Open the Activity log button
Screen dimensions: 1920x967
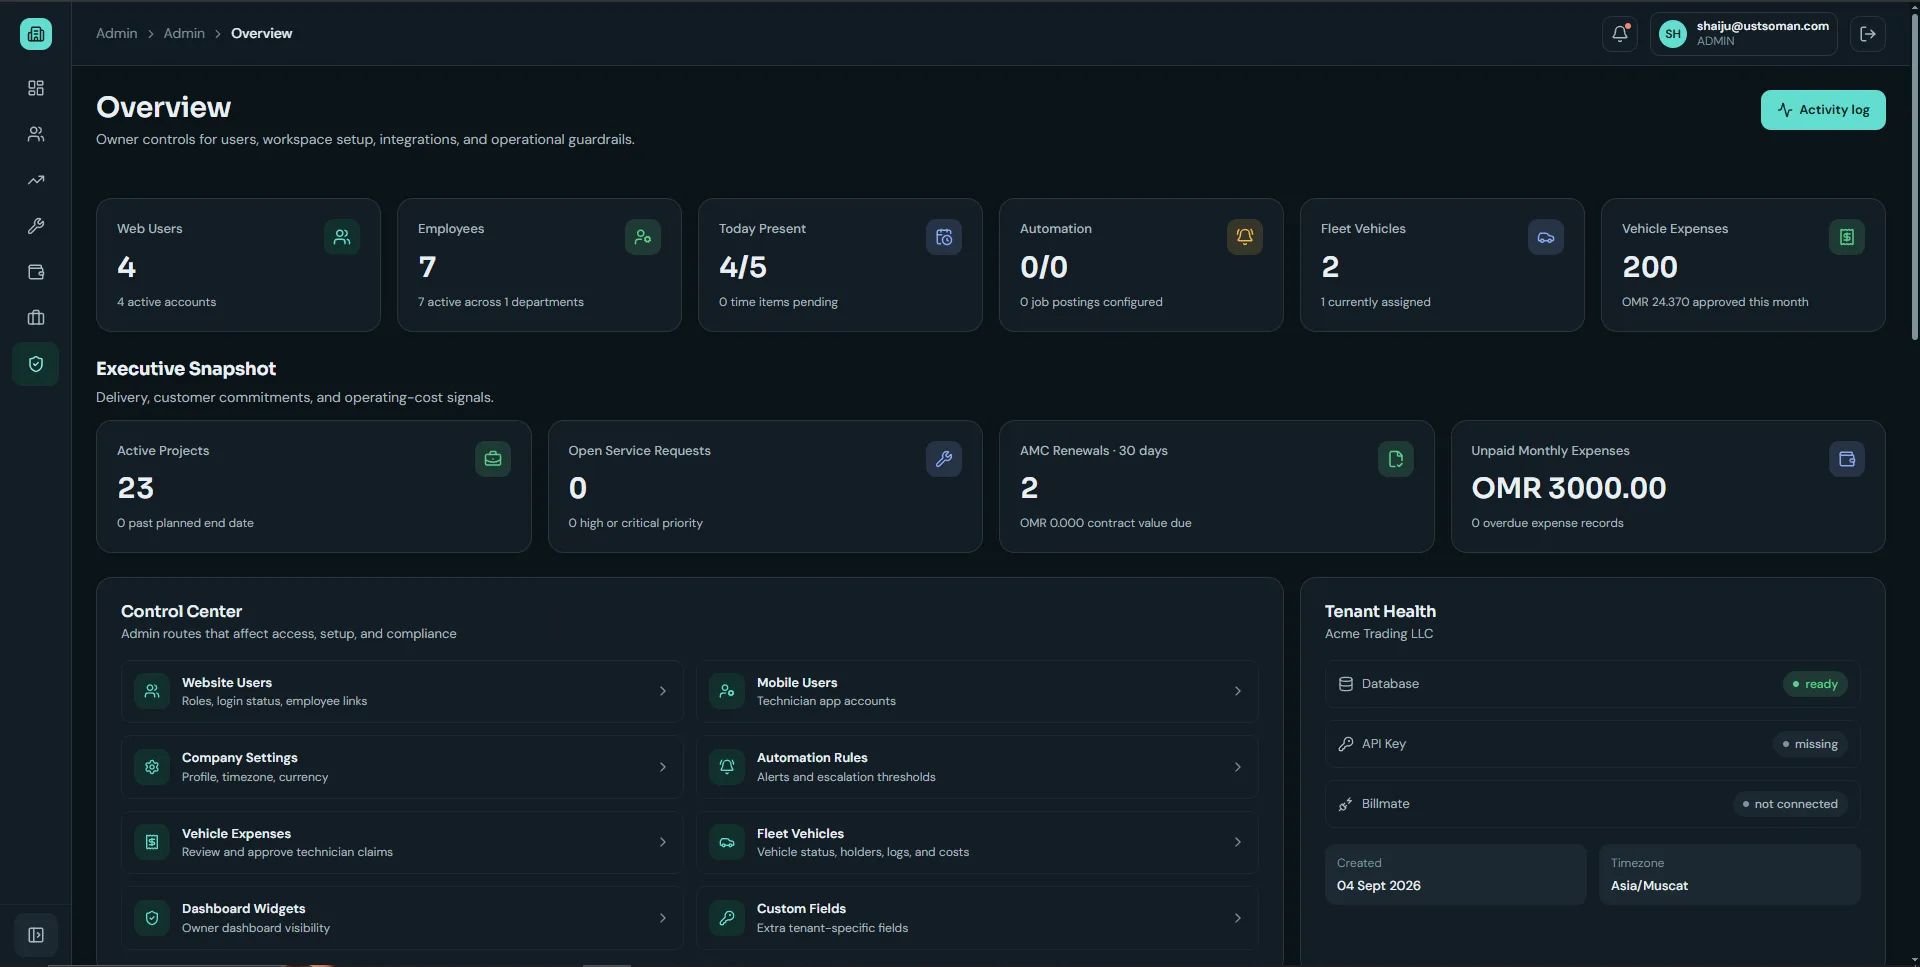(1823, 110)
